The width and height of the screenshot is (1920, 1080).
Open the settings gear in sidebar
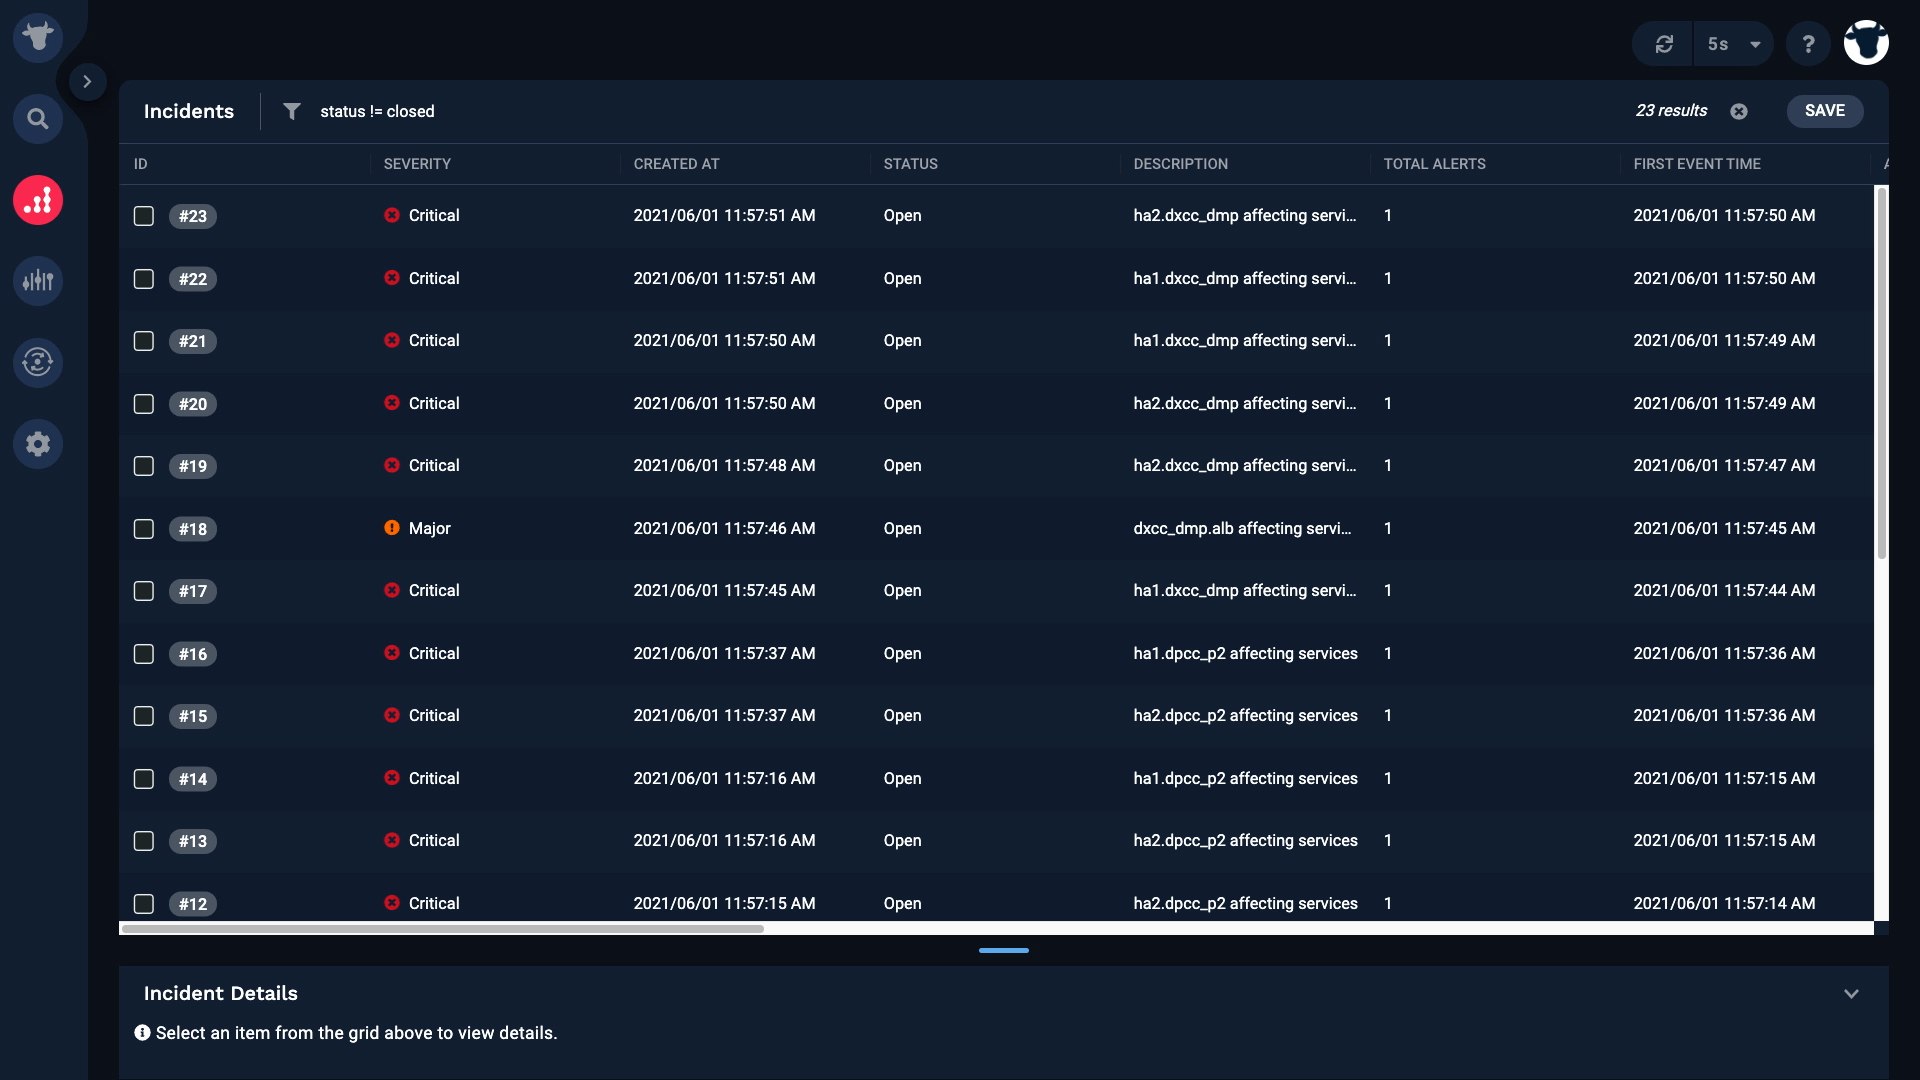38,443
